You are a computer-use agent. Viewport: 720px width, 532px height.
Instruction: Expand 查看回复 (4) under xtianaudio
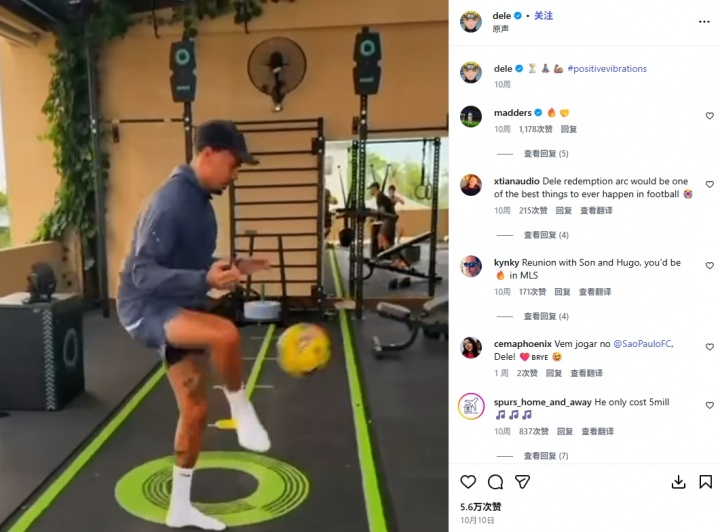point(546,235)
